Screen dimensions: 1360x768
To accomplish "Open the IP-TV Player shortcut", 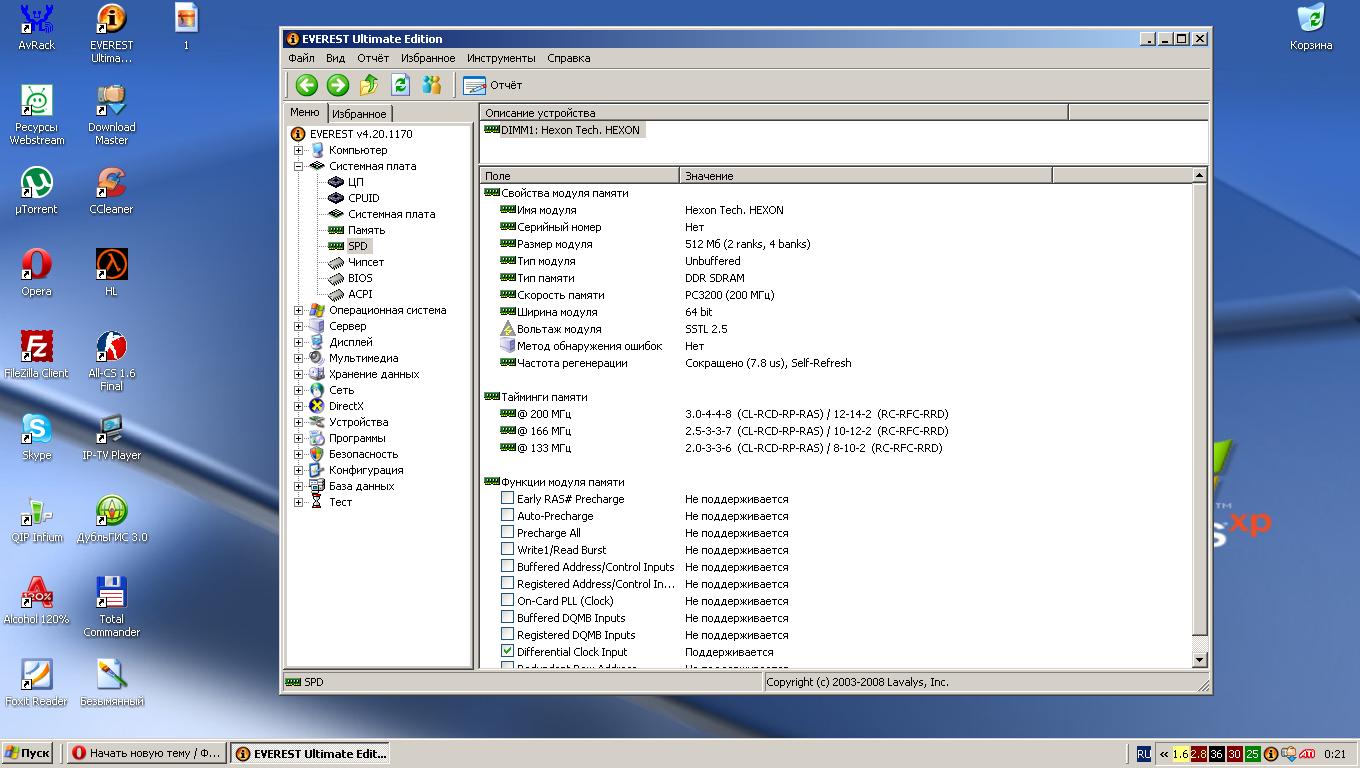I will pyautogui.click(x=111, y=437).
